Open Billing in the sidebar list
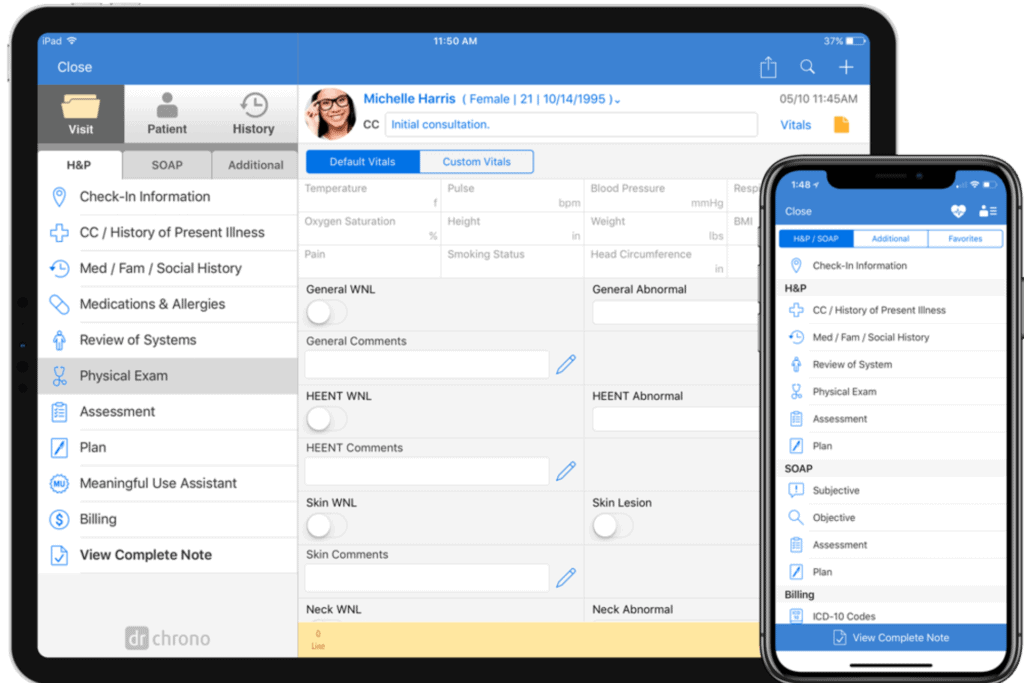Screen dimensions: 1024x683 (98, 519)
